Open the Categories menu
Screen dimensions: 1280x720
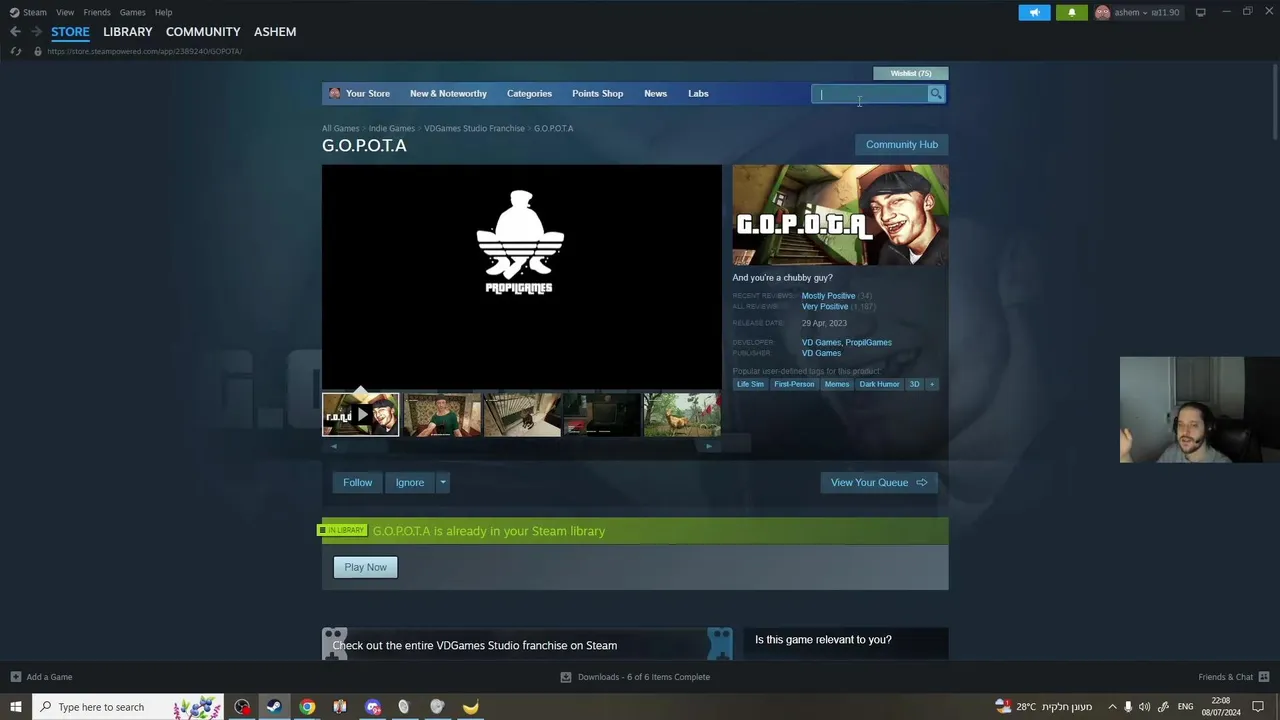[x=529, y=94]
